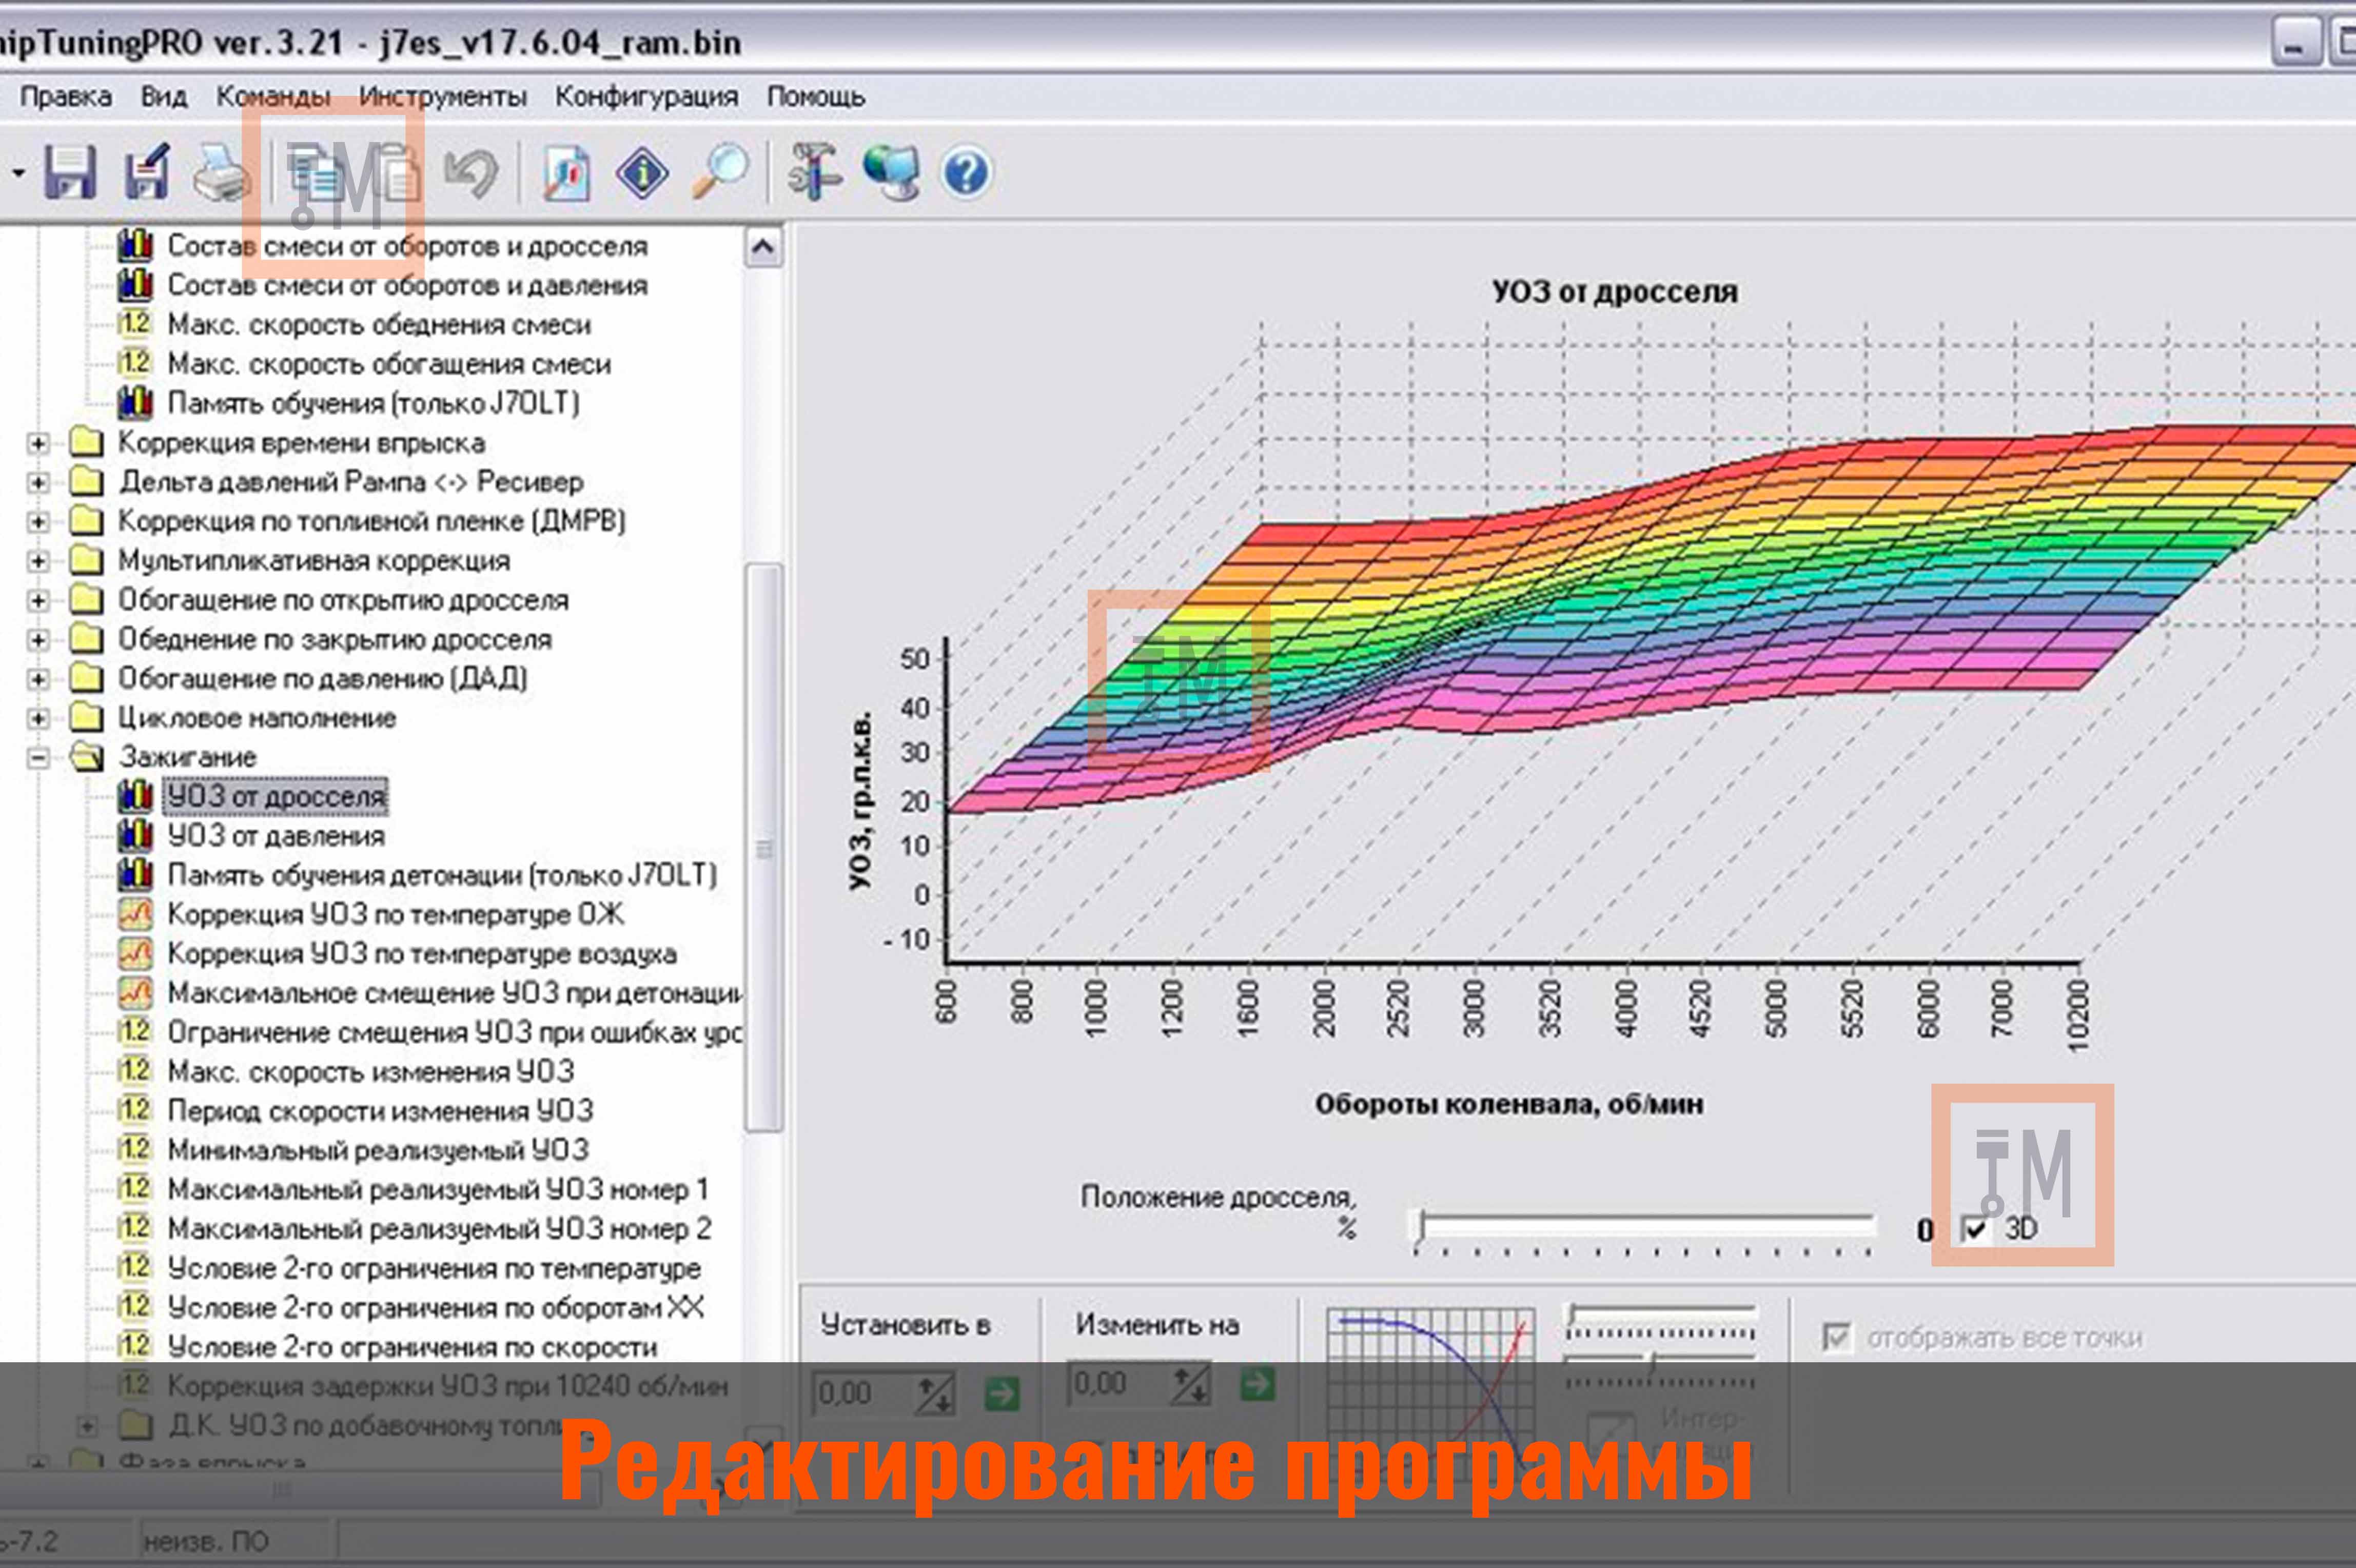Image resolution: width=2356 pixels, height=1568 pixels.
Task: Click the Save floppy disk icon
Action: tap(70, 172)
